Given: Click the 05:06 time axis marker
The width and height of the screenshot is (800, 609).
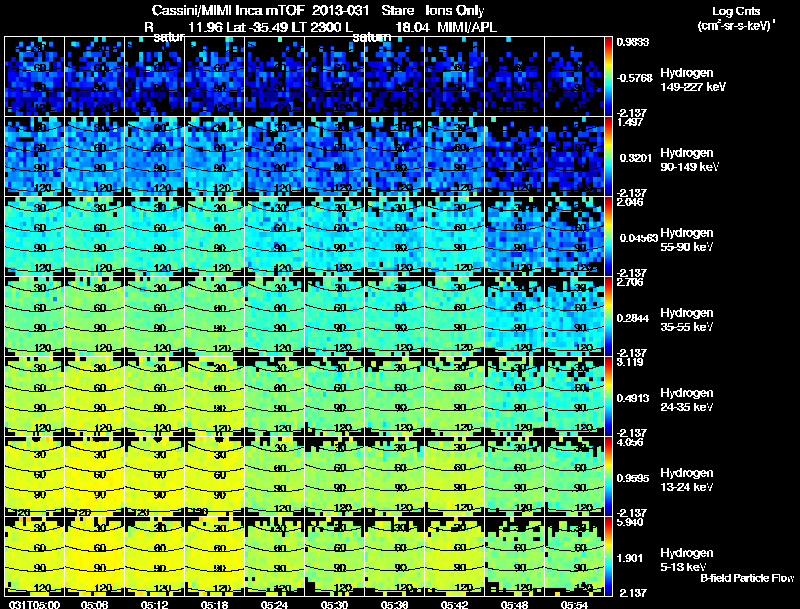Looking at the screenshot, I should click(x=94, y=604).
